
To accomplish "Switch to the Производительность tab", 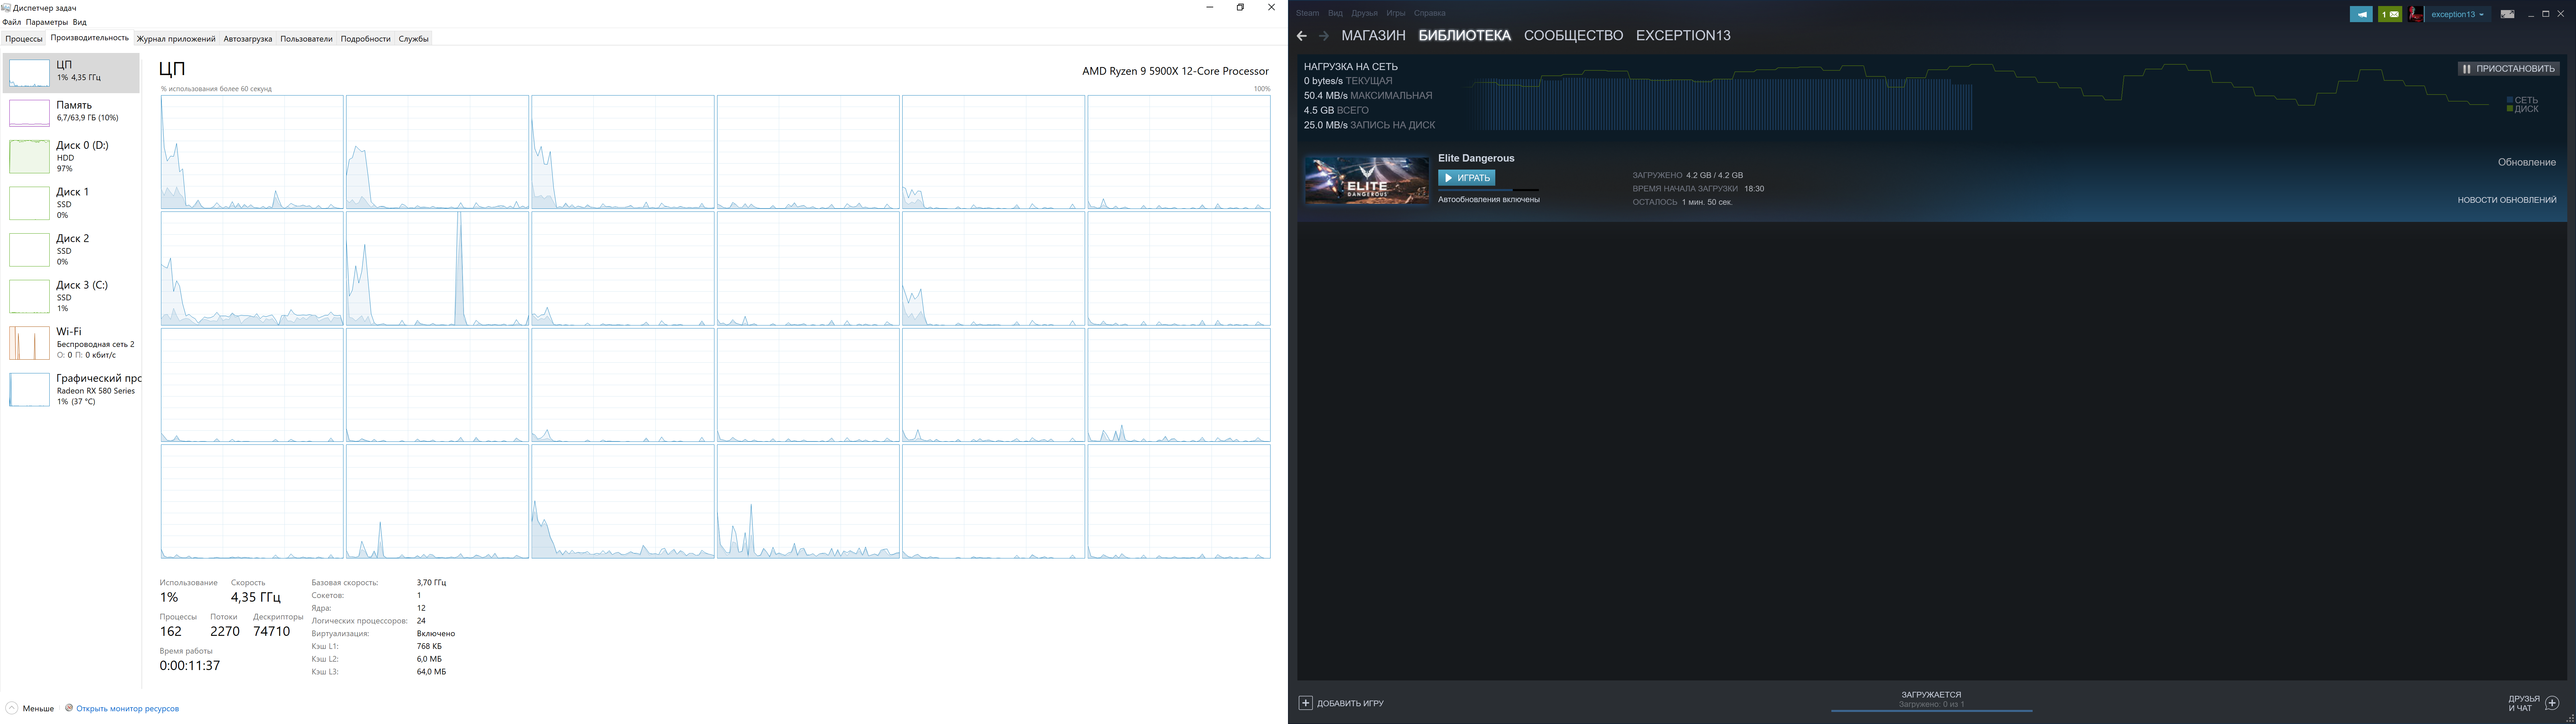I will click(x=90, y=38).
